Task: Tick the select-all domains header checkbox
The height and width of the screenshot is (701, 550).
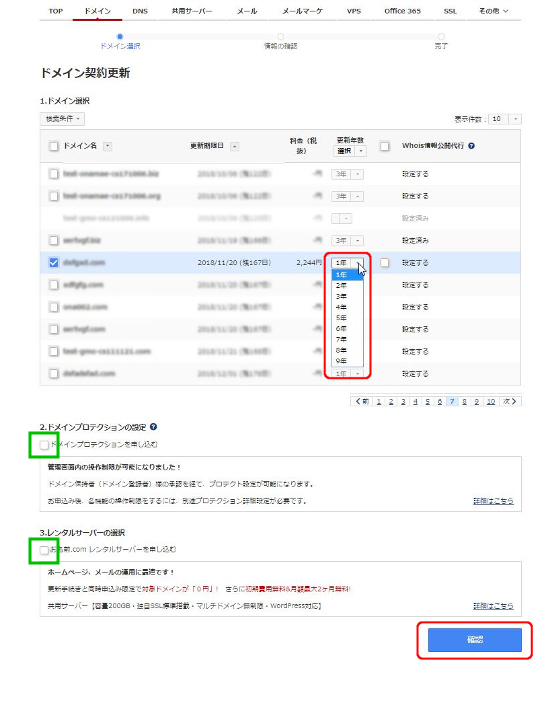Action: (54, 146)
